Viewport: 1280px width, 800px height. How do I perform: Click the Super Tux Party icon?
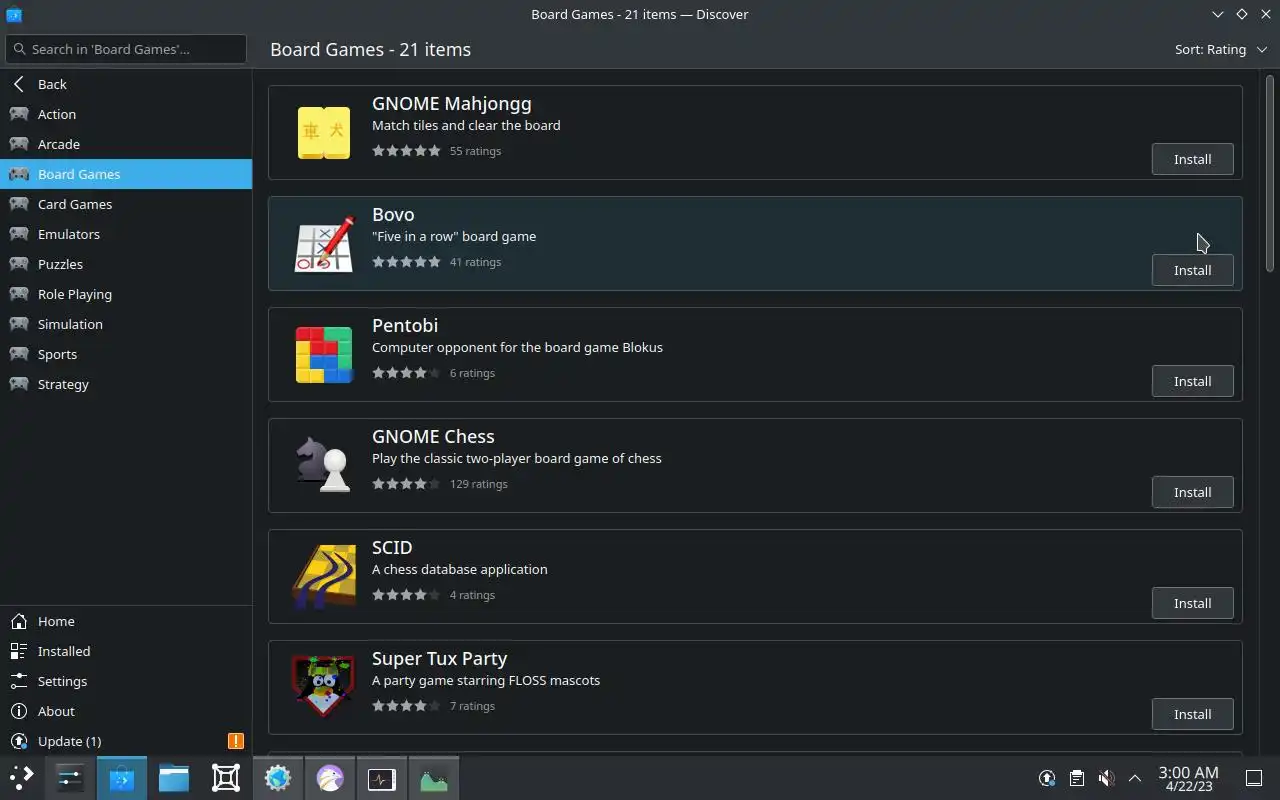pos(324,688)
